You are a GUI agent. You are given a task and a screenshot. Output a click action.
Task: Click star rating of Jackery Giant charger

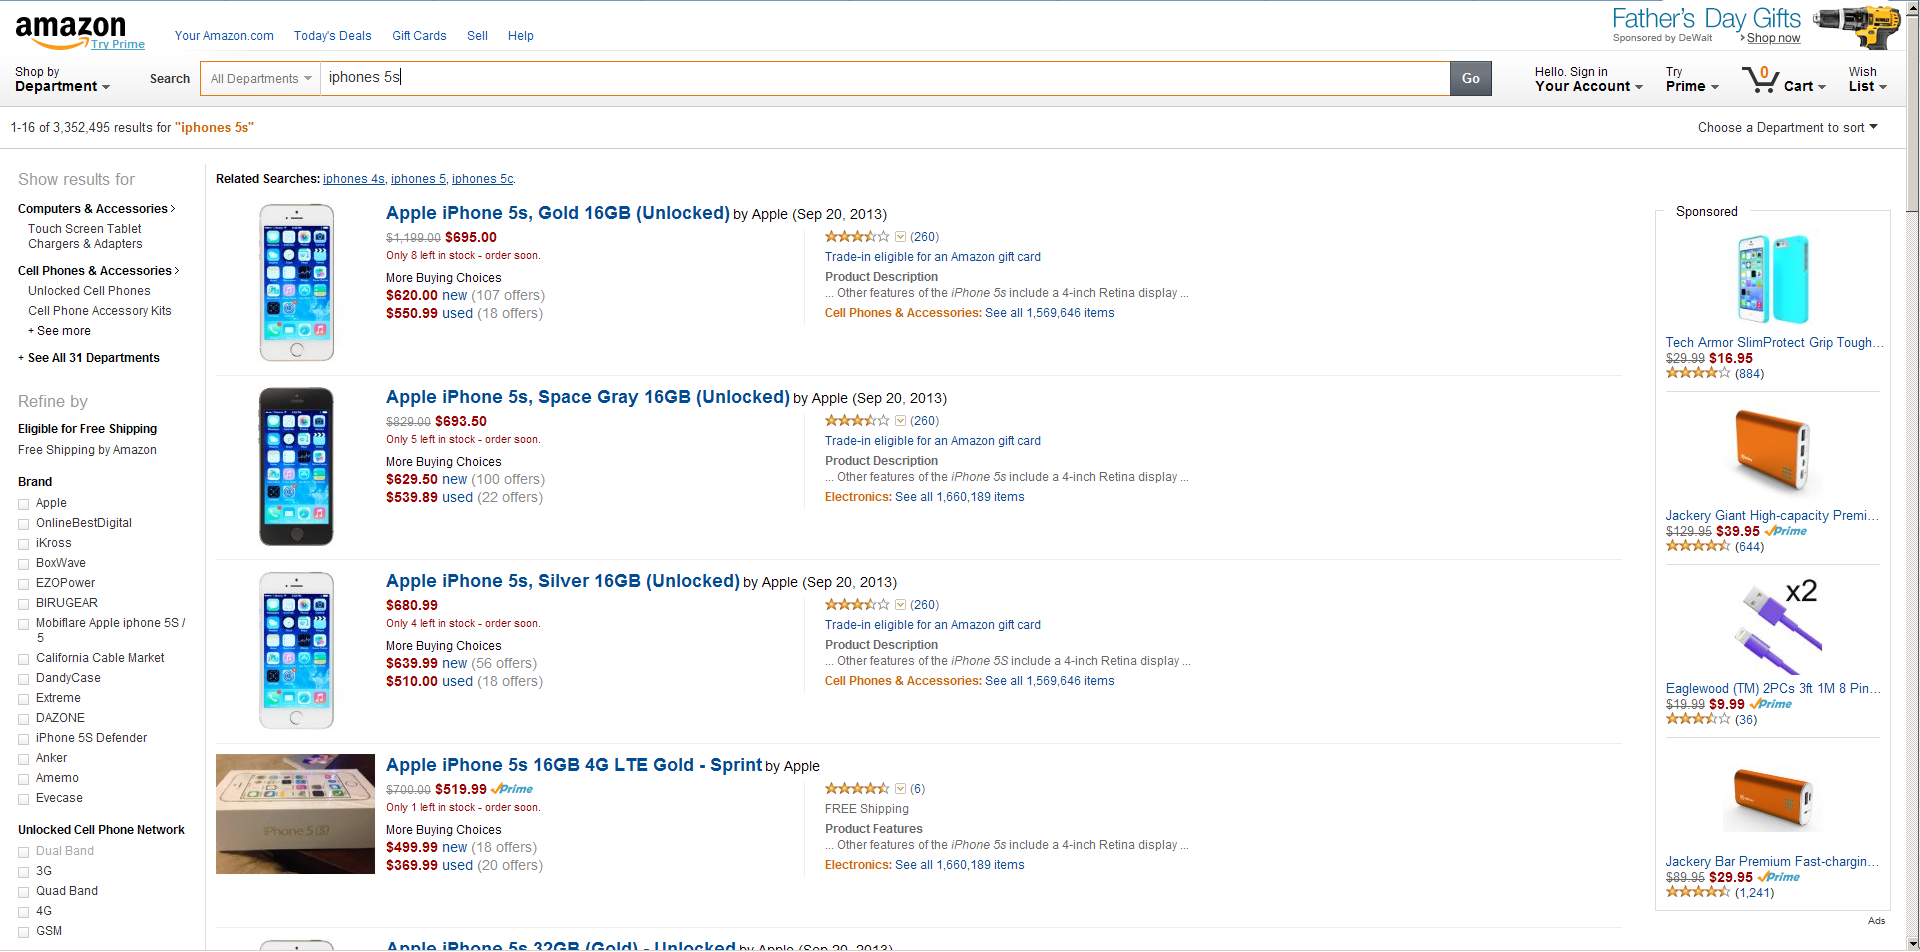pos(1698,546)
